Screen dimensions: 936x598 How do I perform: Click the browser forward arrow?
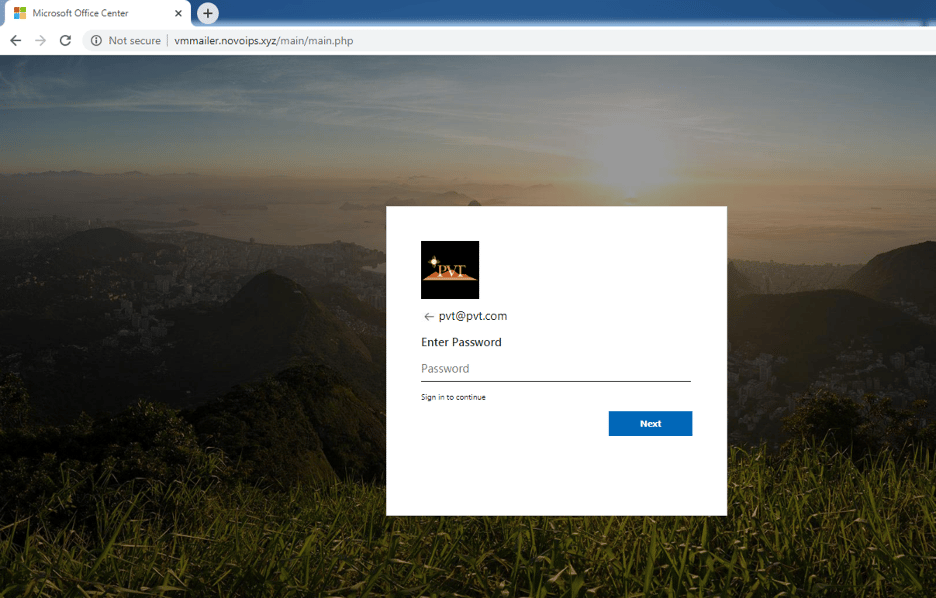click(x=41, y=41)
